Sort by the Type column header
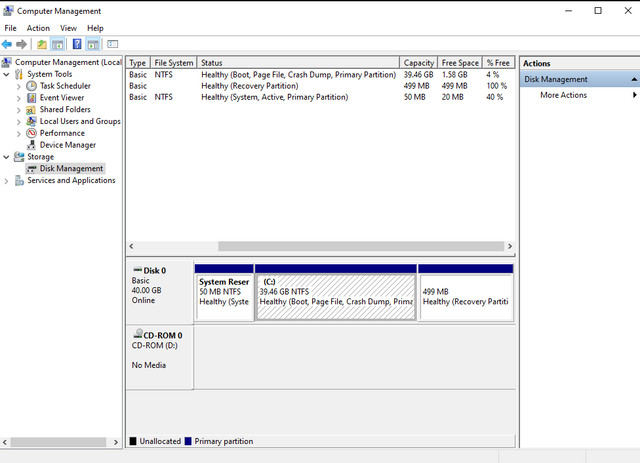 click(138, 63)
